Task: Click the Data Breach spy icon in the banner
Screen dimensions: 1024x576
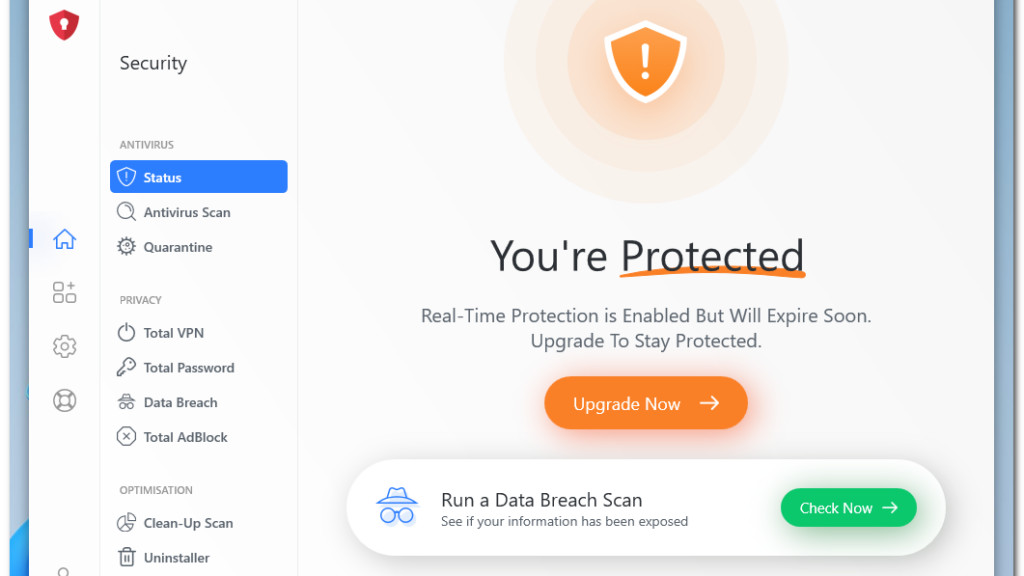Action: tap(396, 506)
